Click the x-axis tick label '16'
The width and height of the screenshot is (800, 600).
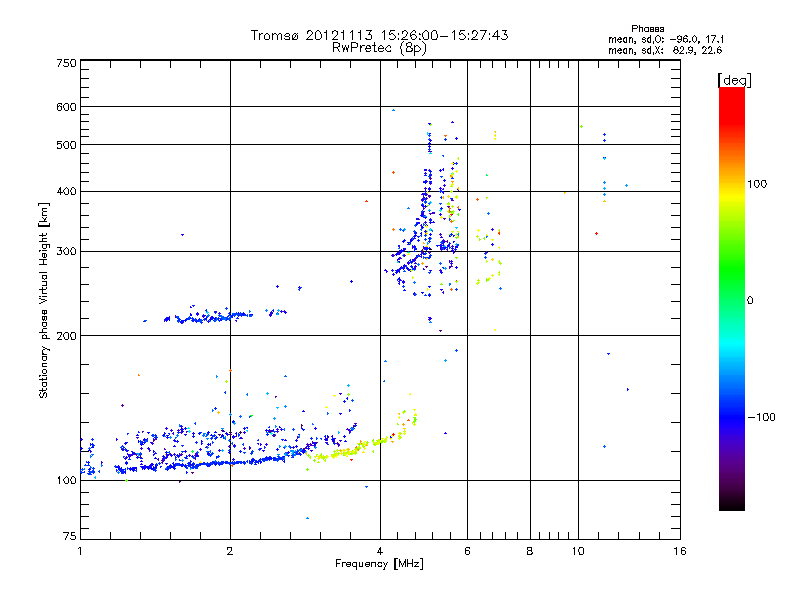point(680,551)
